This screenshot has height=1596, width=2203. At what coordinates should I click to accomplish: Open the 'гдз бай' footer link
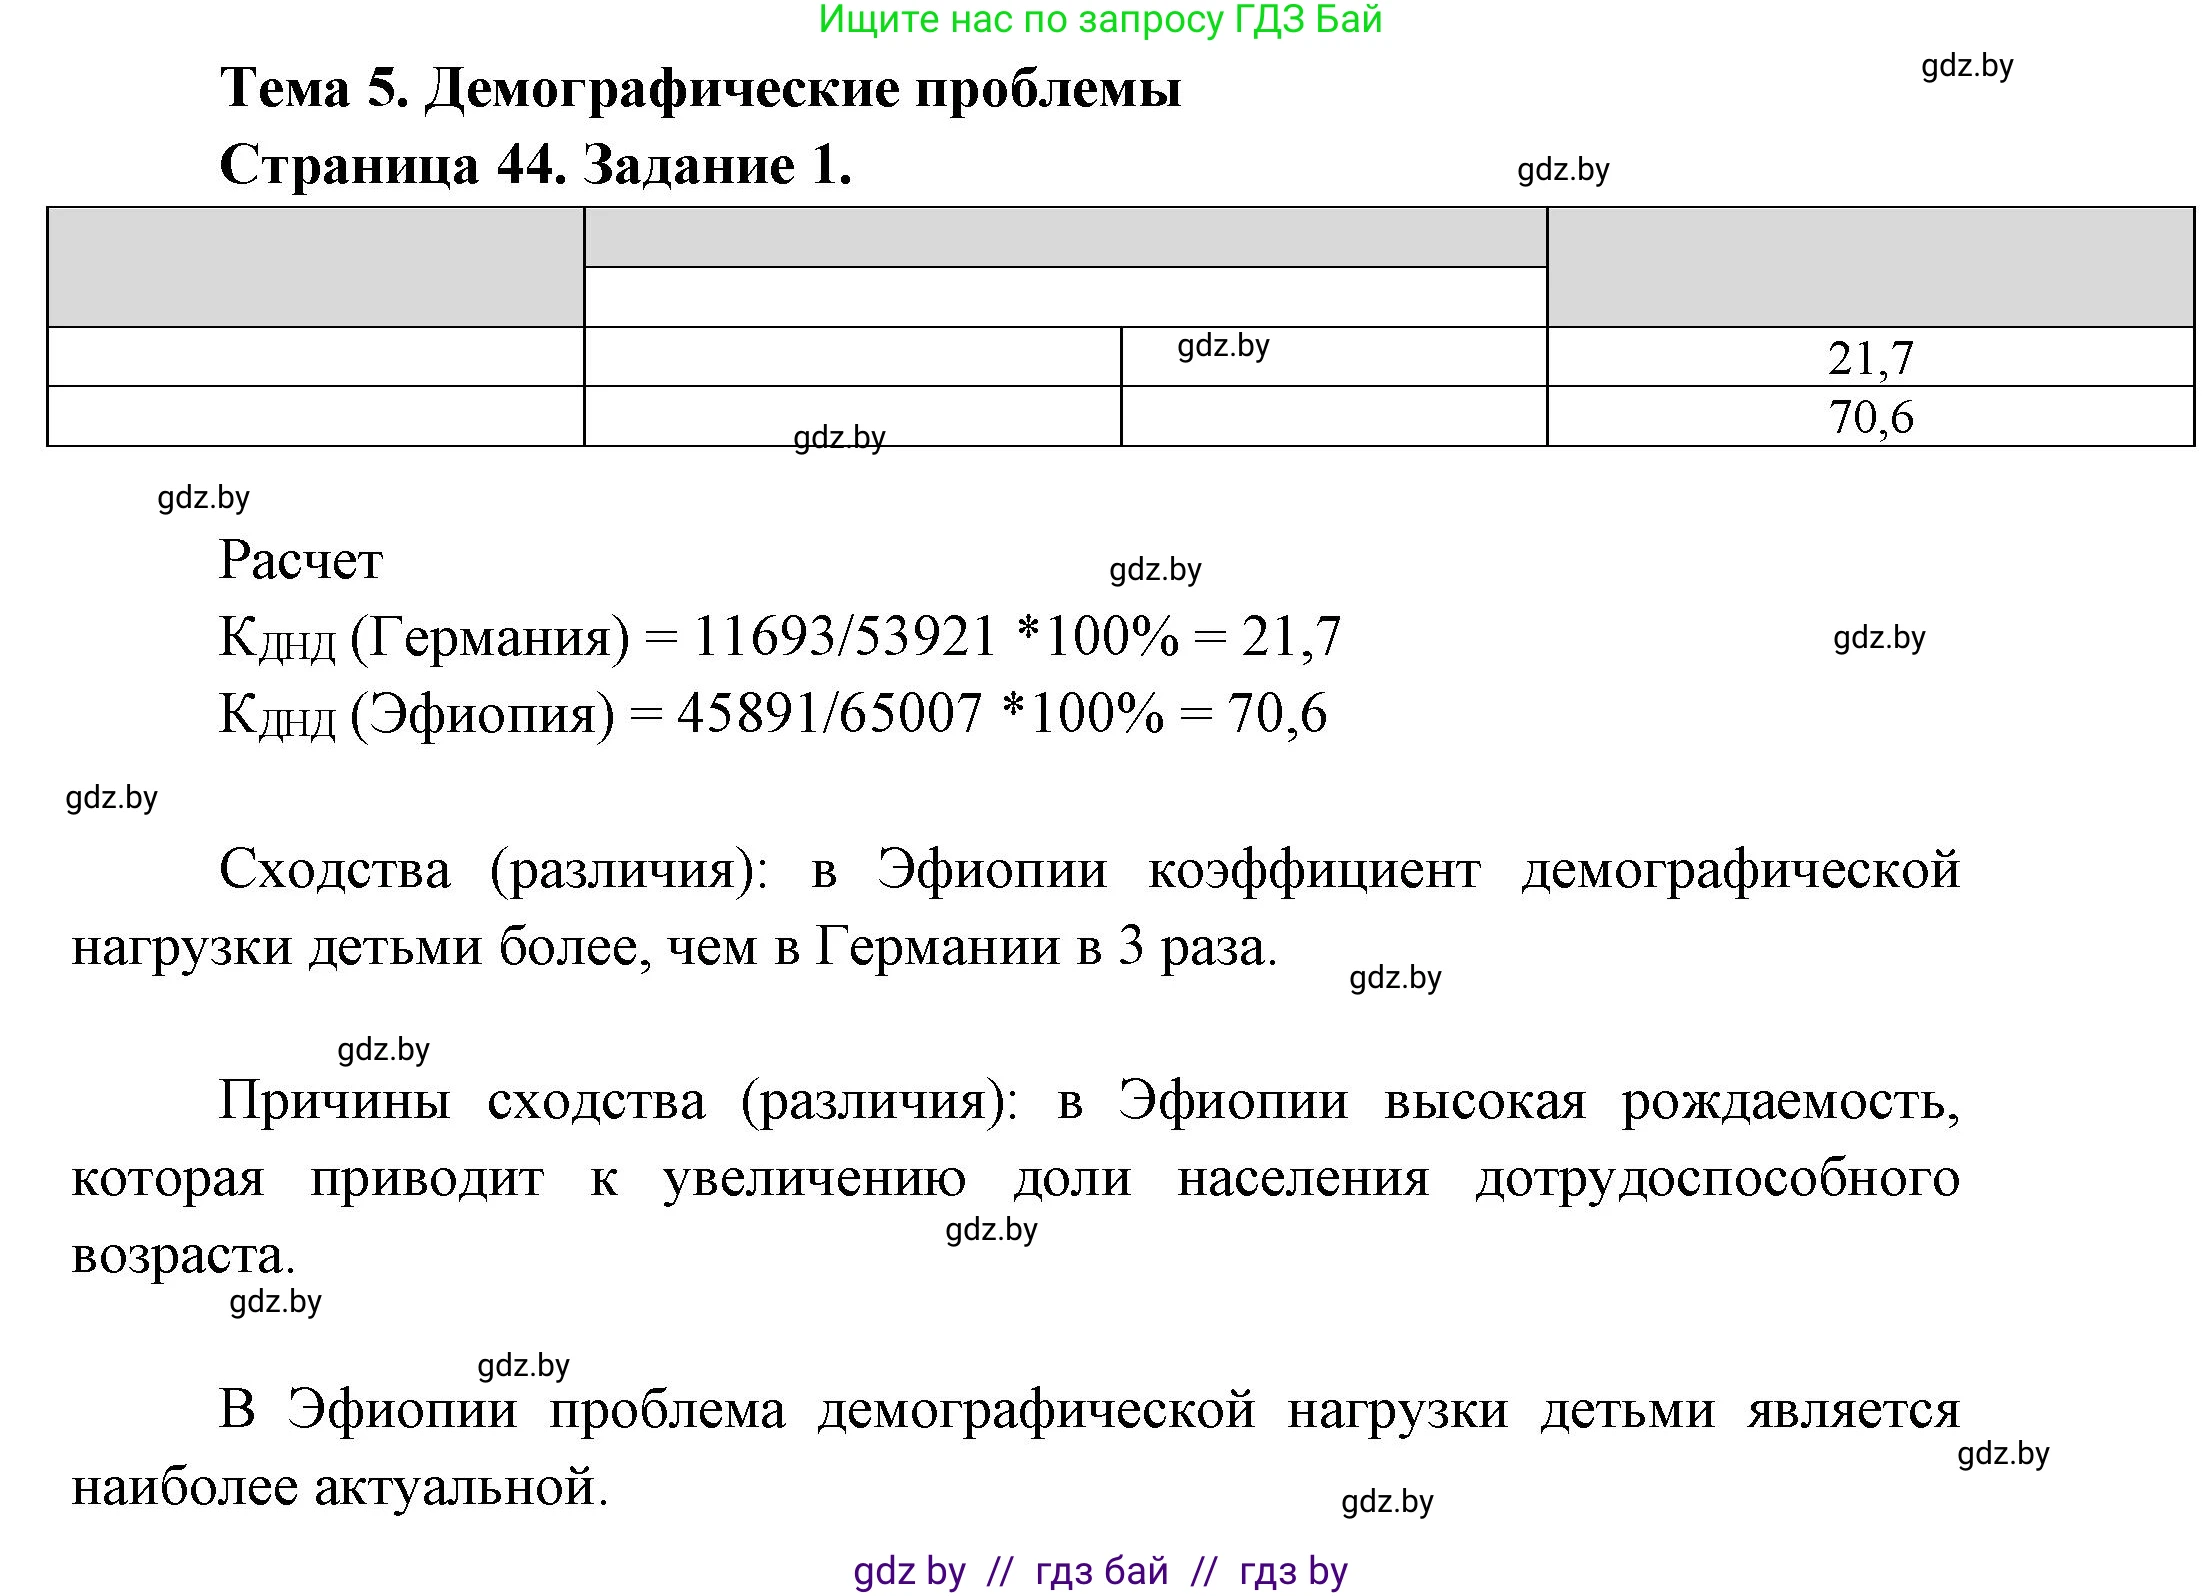[1100, 1567]
